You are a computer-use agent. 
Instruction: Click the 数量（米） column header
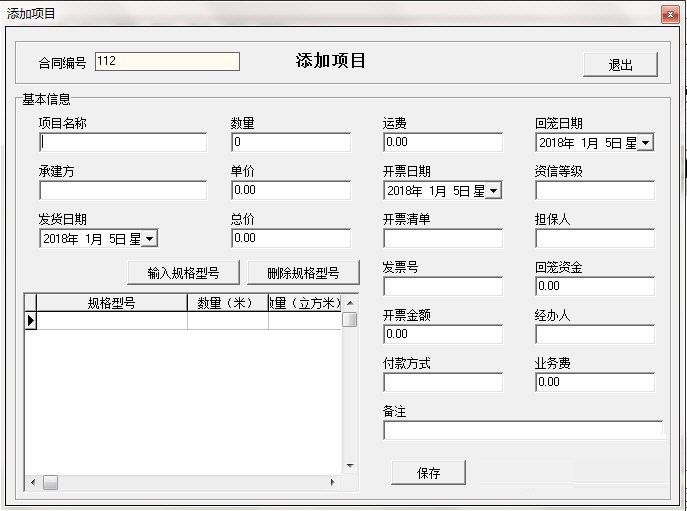(x=228, y=303)
